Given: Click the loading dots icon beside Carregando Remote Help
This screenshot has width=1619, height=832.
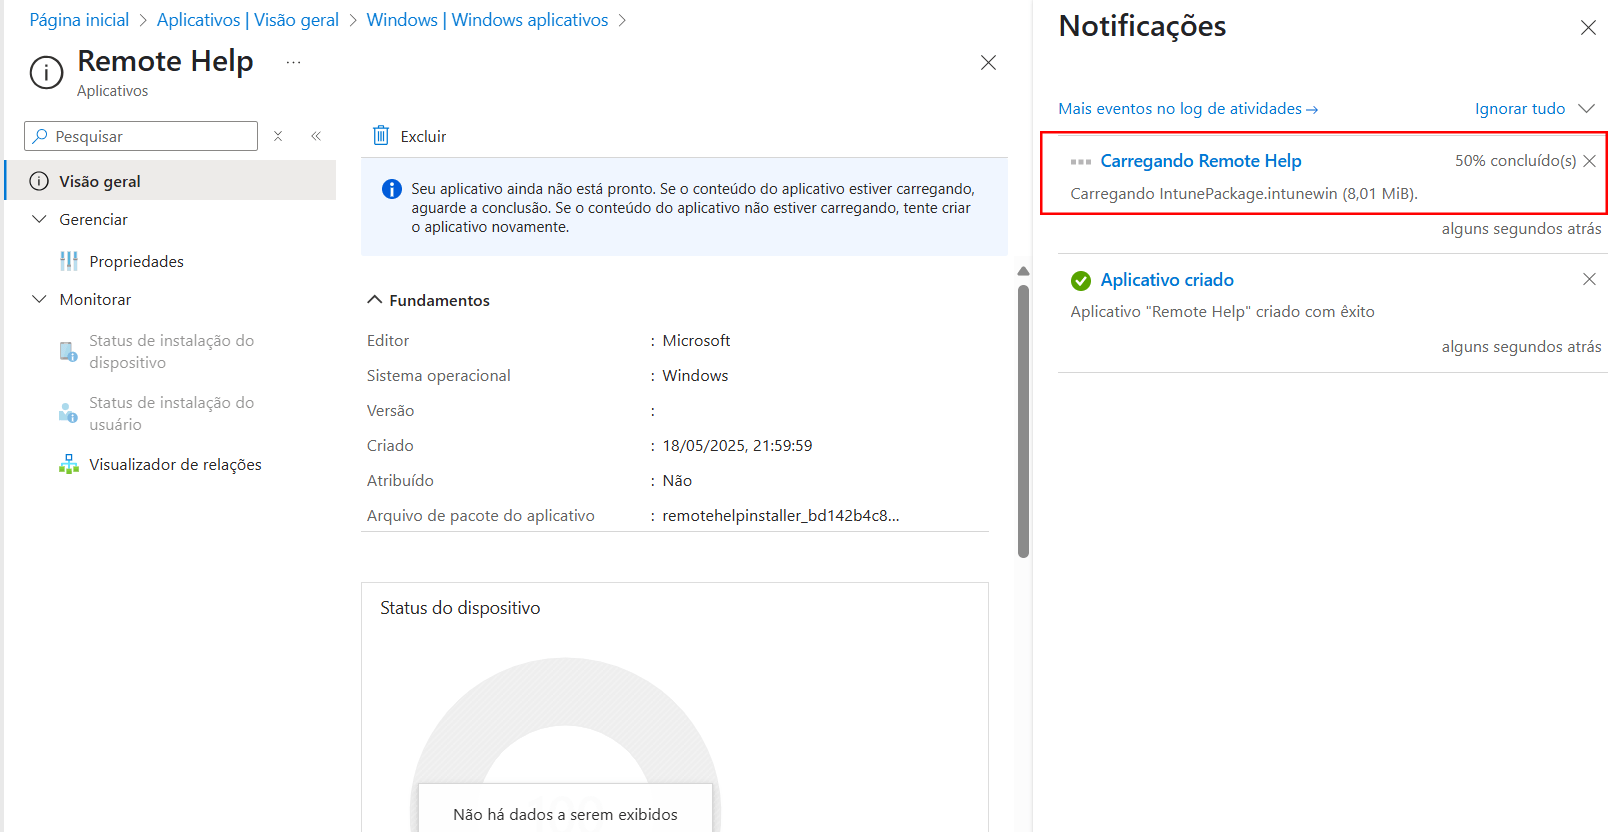Looking at the screenshot, I should [x=1081, y=161].
